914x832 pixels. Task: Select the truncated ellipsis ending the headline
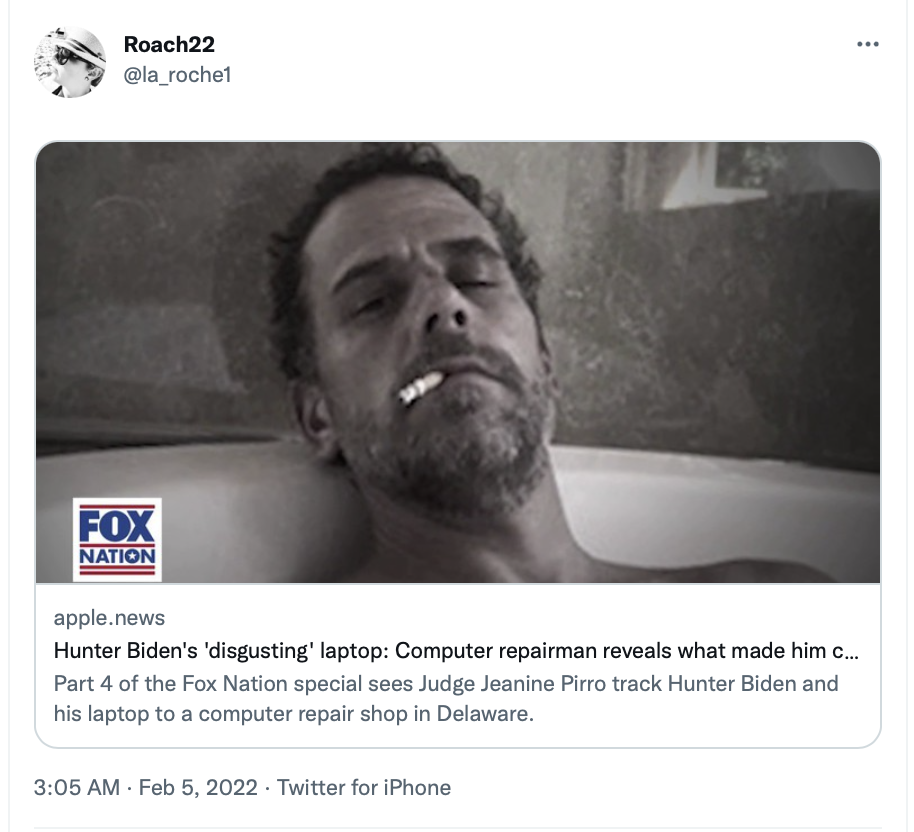(x=851, y=652)
